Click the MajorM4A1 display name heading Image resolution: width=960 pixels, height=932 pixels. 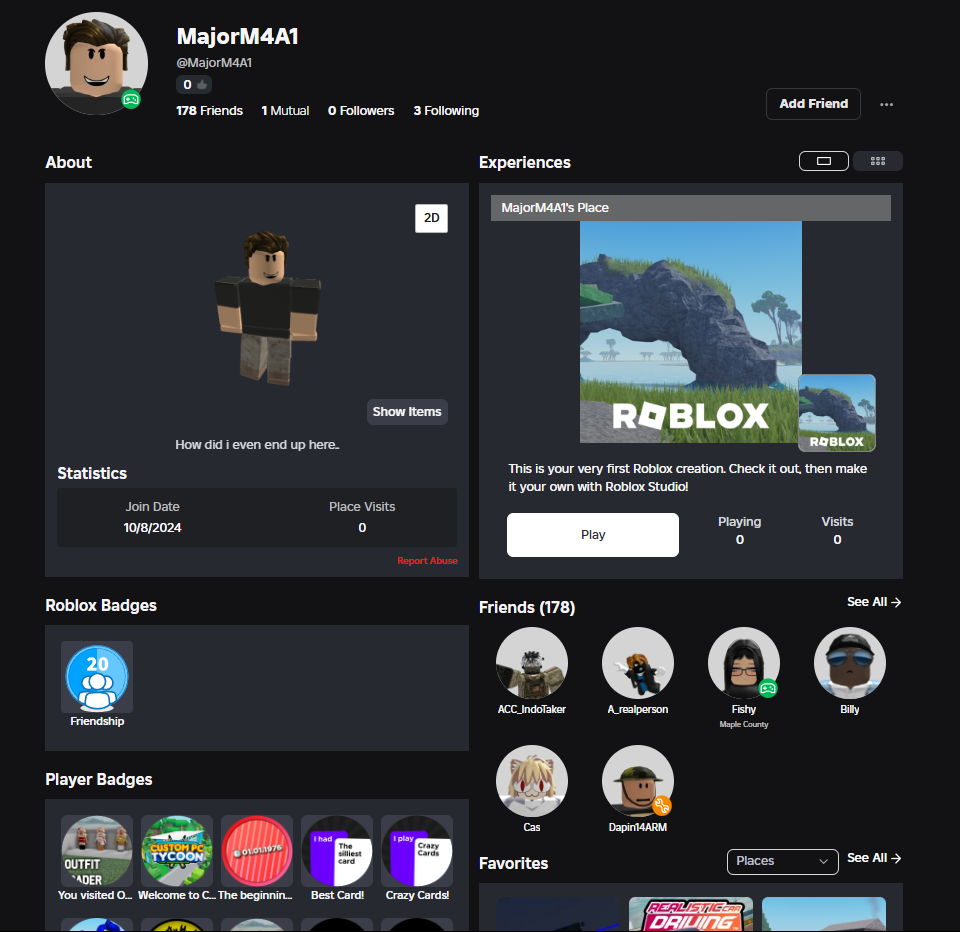tap(238, 36)
